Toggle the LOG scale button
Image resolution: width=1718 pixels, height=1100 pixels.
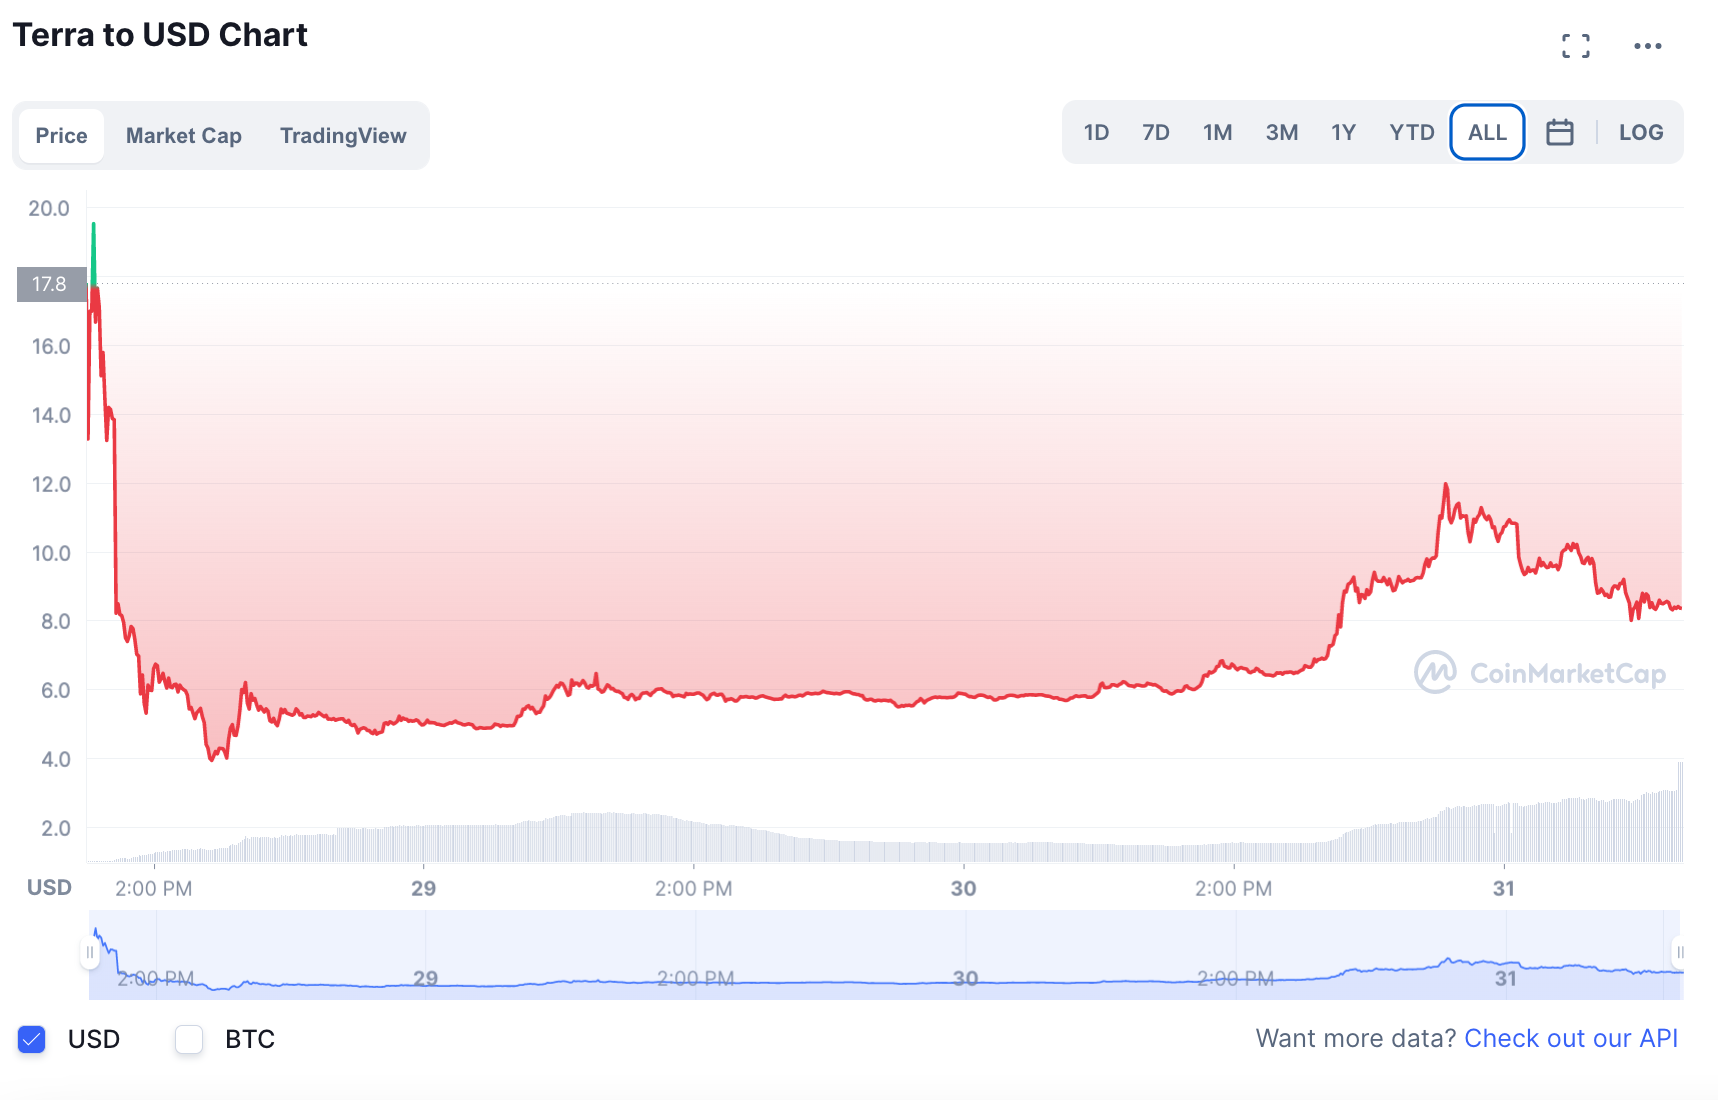pos(1641,132)
